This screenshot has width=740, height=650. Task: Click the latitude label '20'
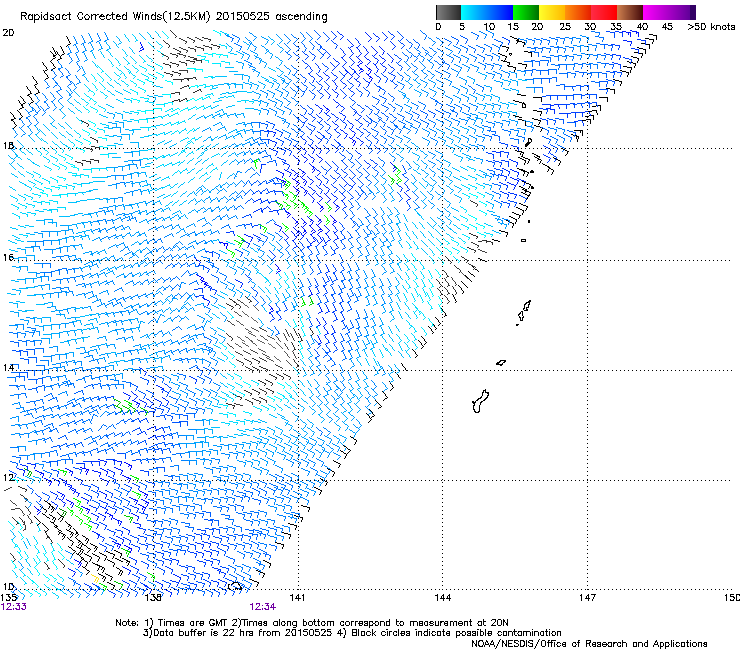point(8,33)
